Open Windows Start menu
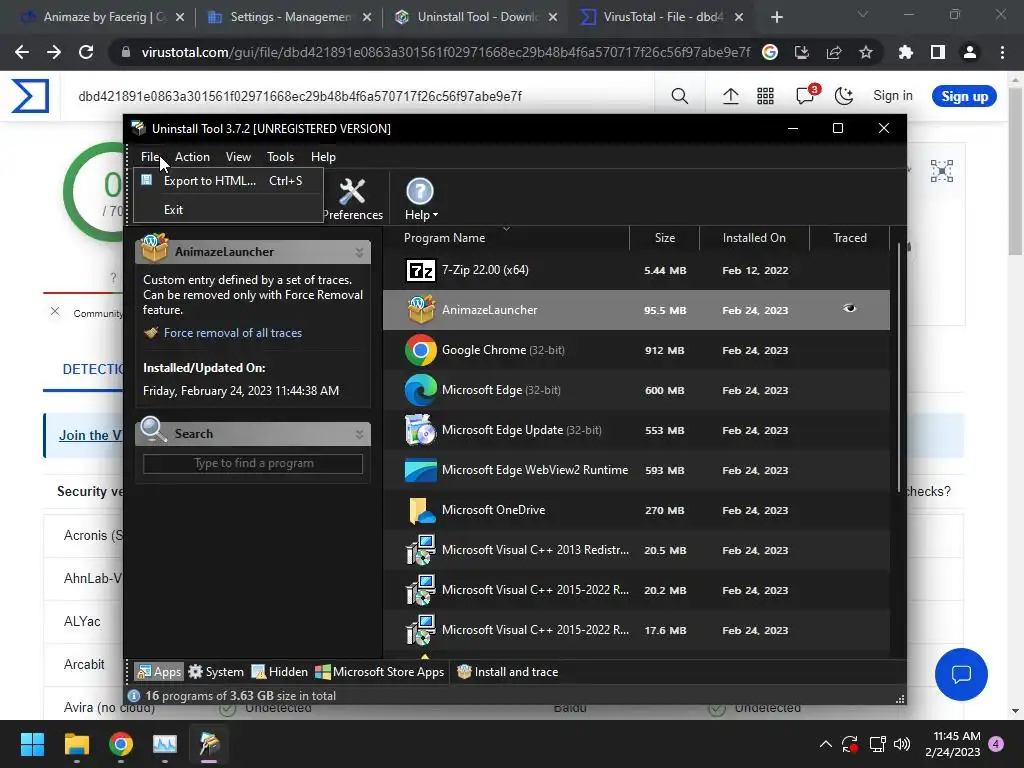Screen dimensions: 1024x768 [32, 744]
